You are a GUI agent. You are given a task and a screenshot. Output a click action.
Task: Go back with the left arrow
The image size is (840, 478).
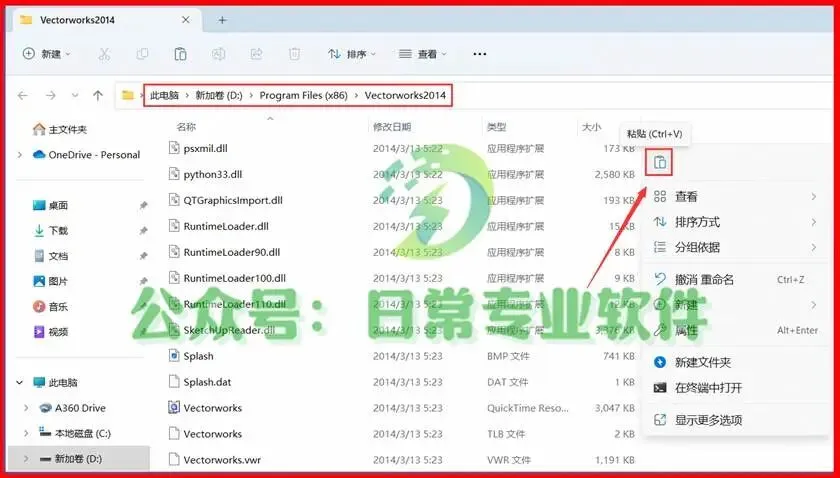22,95
